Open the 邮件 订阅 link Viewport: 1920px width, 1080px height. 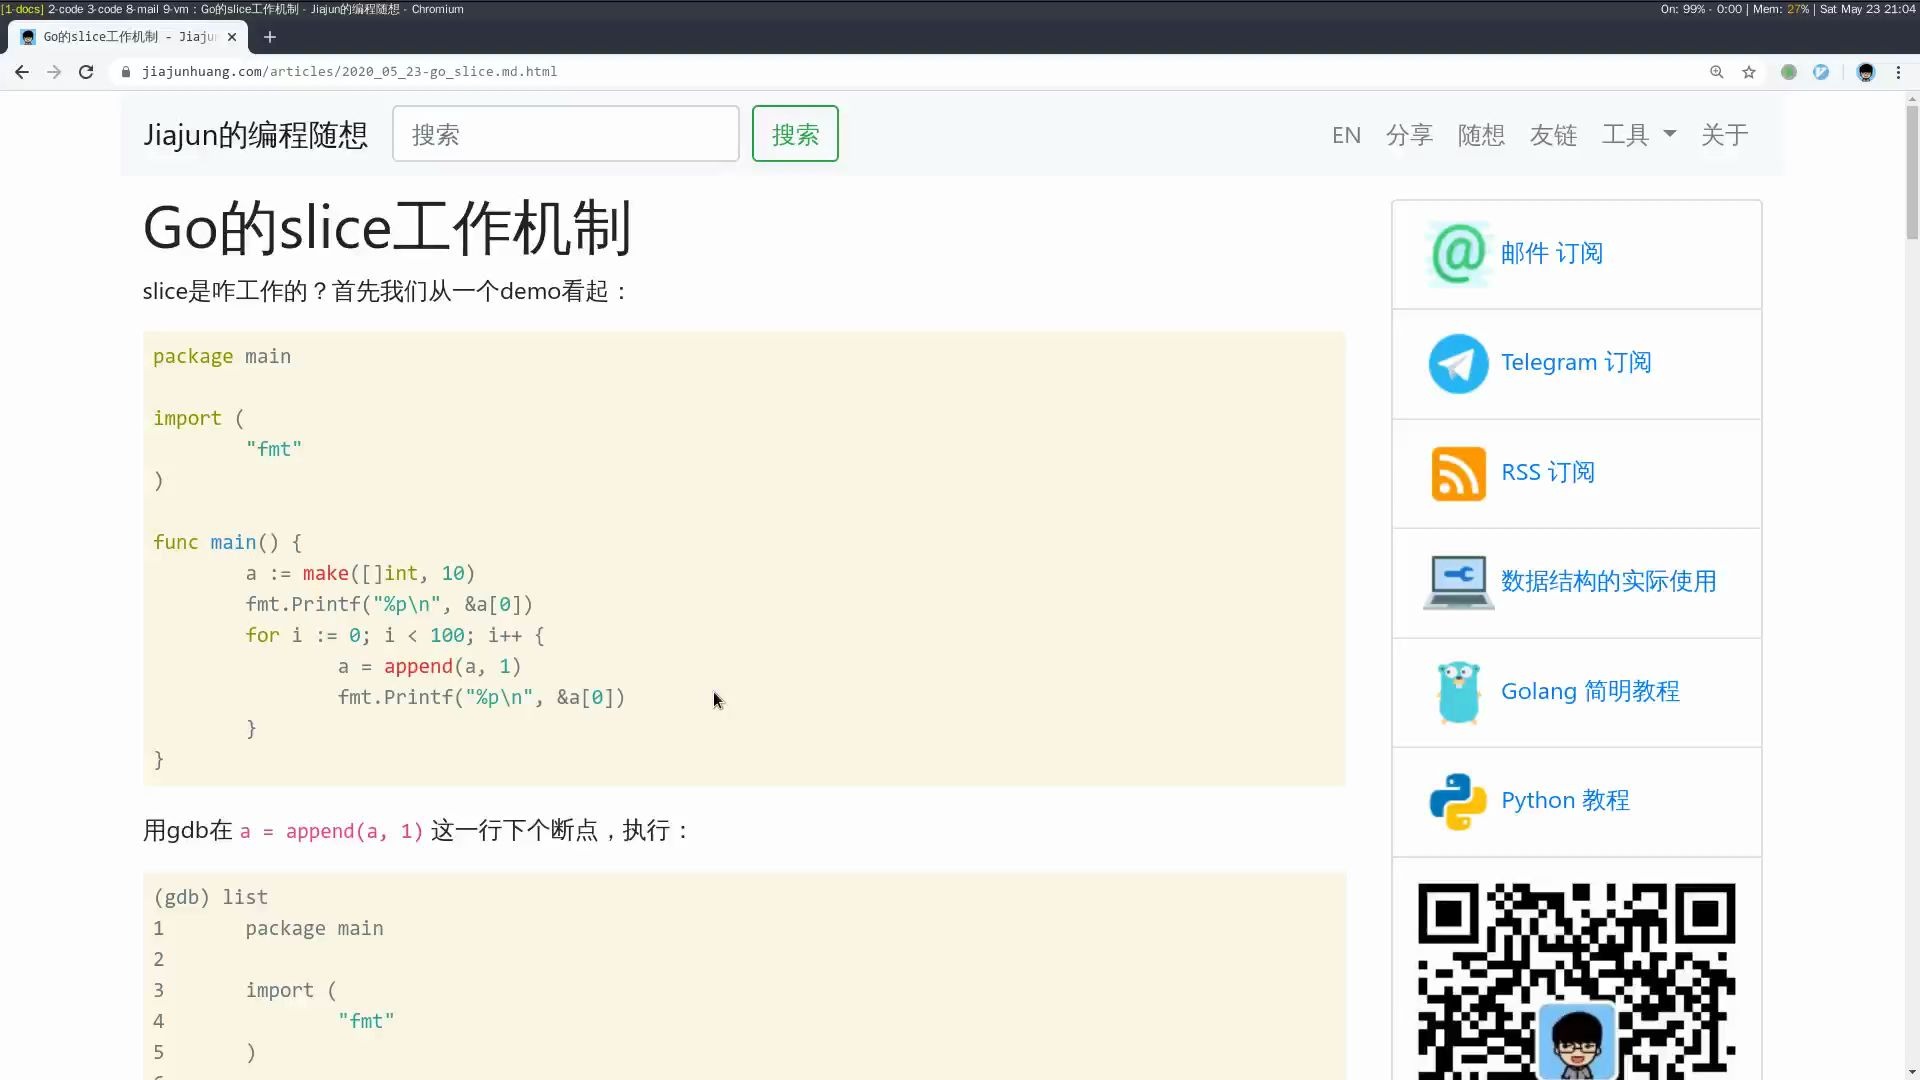(x=1552, y=254)
